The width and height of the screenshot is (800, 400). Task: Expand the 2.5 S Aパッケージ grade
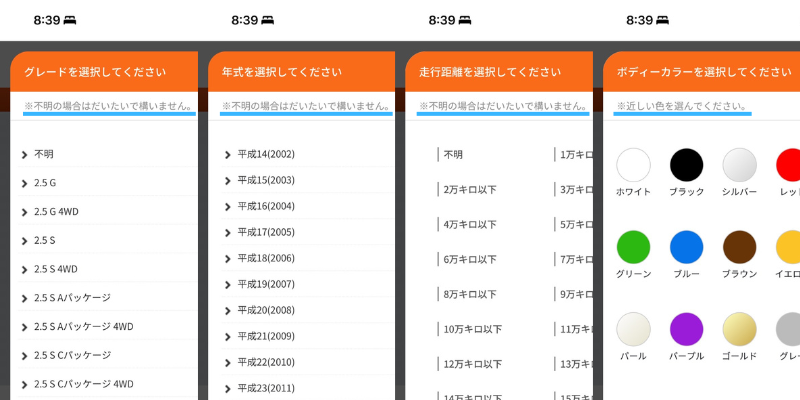click(x=72, y=298)
